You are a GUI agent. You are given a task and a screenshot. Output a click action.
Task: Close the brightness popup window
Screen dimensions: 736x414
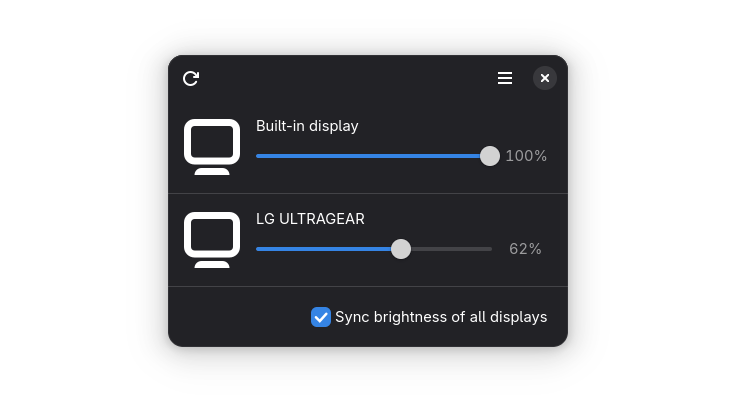[544, 78]
